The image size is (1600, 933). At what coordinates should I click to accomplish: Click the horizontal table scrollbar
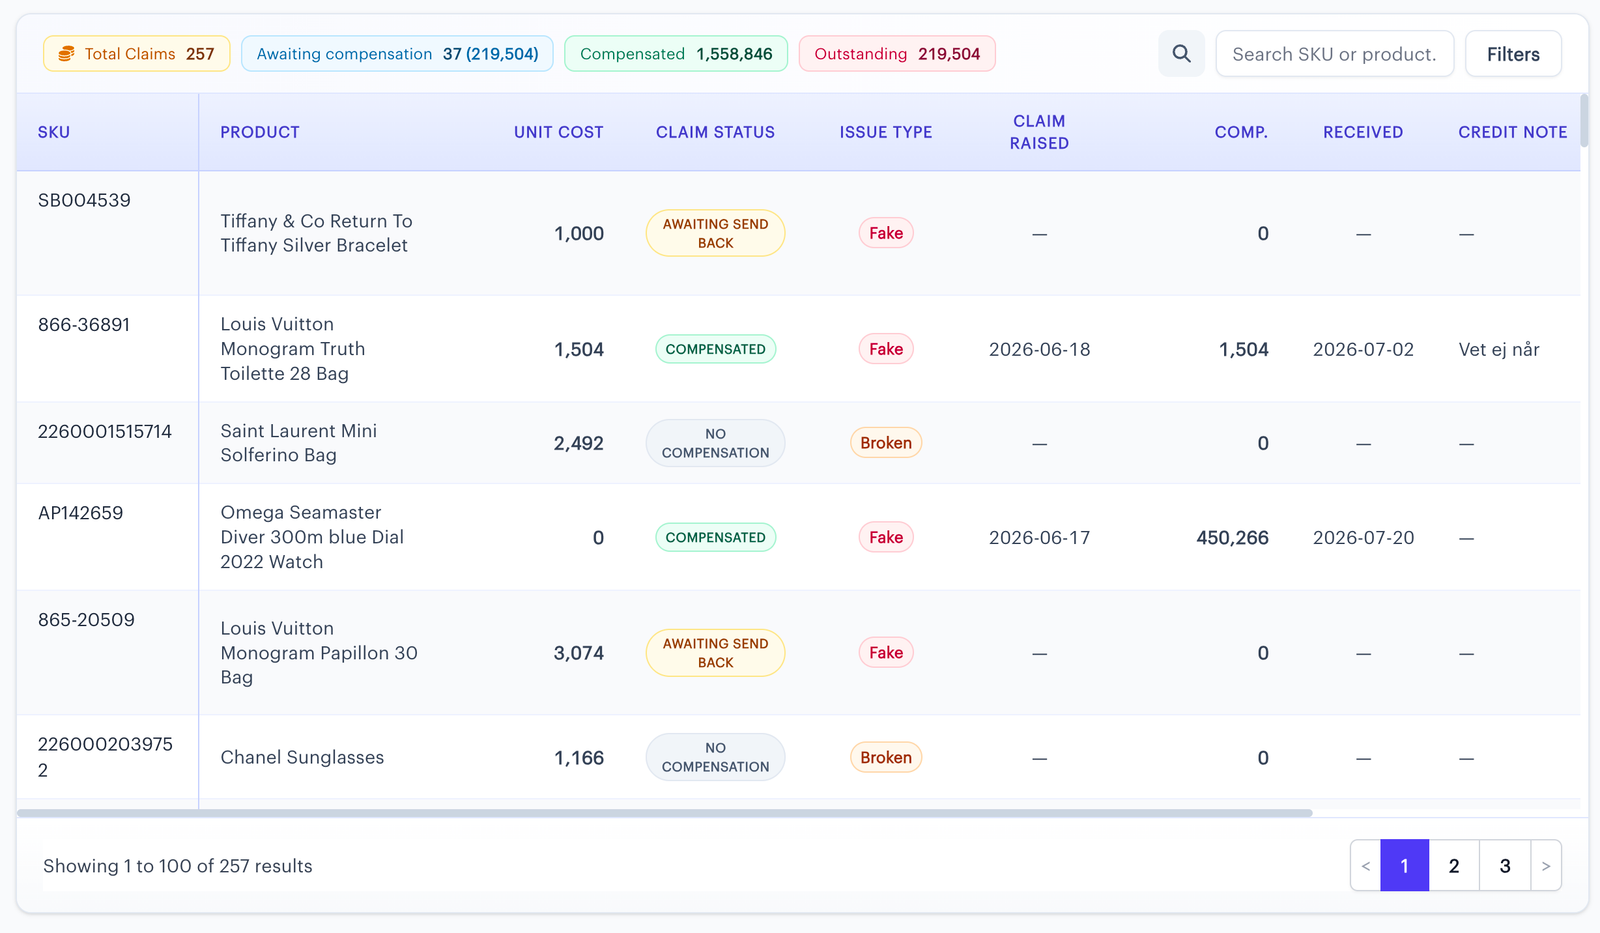[x=664, y=813]
